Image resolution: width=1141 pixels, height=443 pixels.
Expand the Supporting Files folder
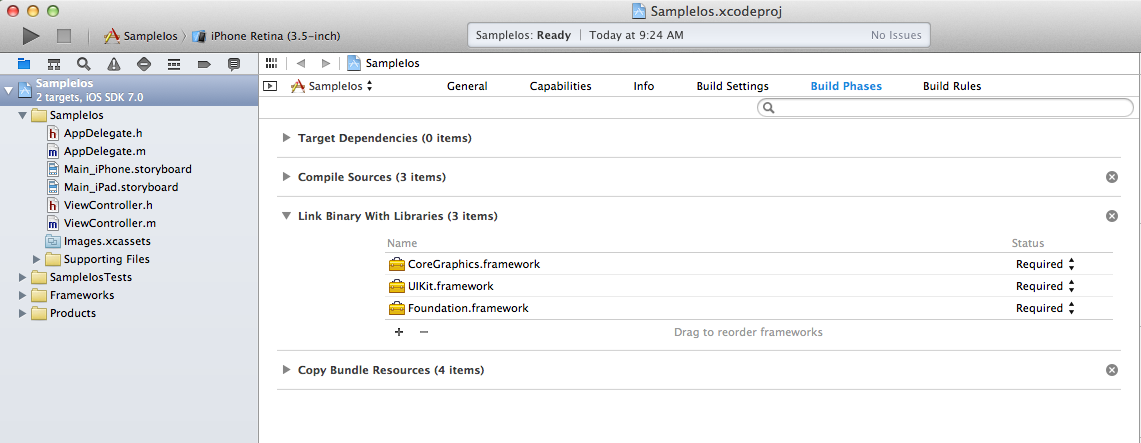(36, 259)
